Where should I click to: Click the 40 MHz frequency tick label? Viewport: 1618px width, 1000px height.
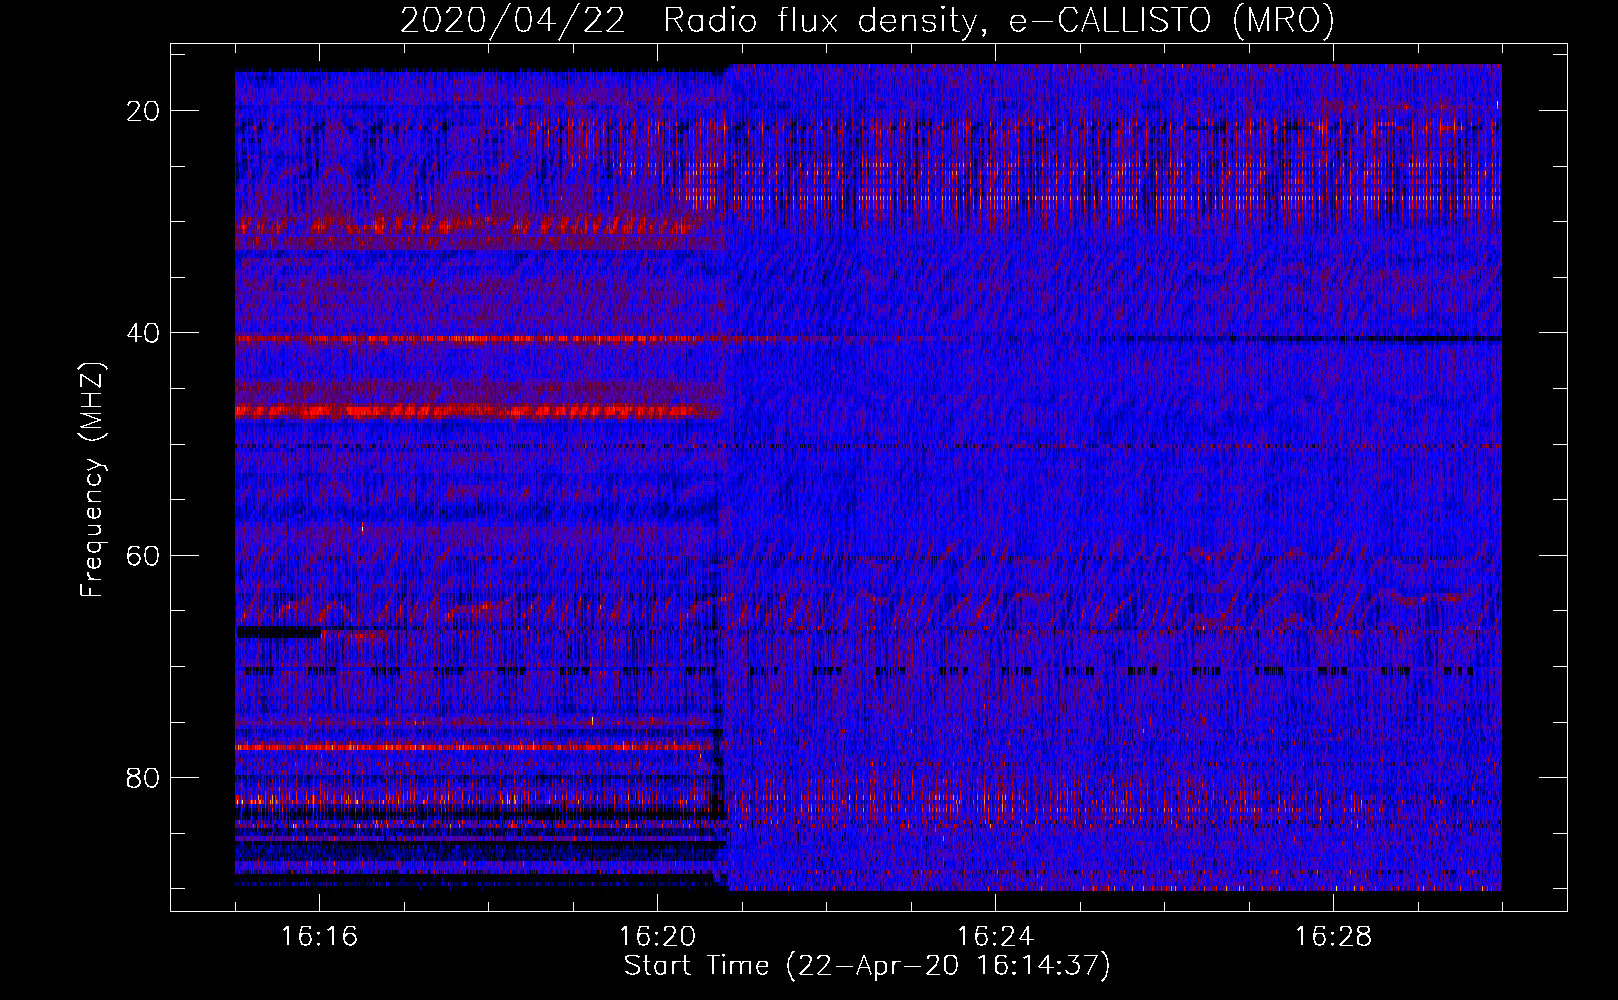143,333
